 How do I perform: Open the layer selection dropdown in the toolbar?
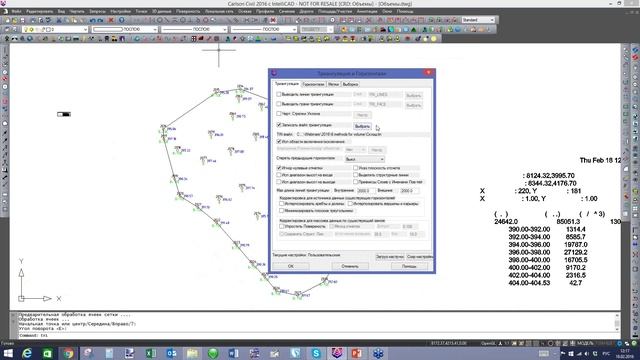tap(55, 29)
